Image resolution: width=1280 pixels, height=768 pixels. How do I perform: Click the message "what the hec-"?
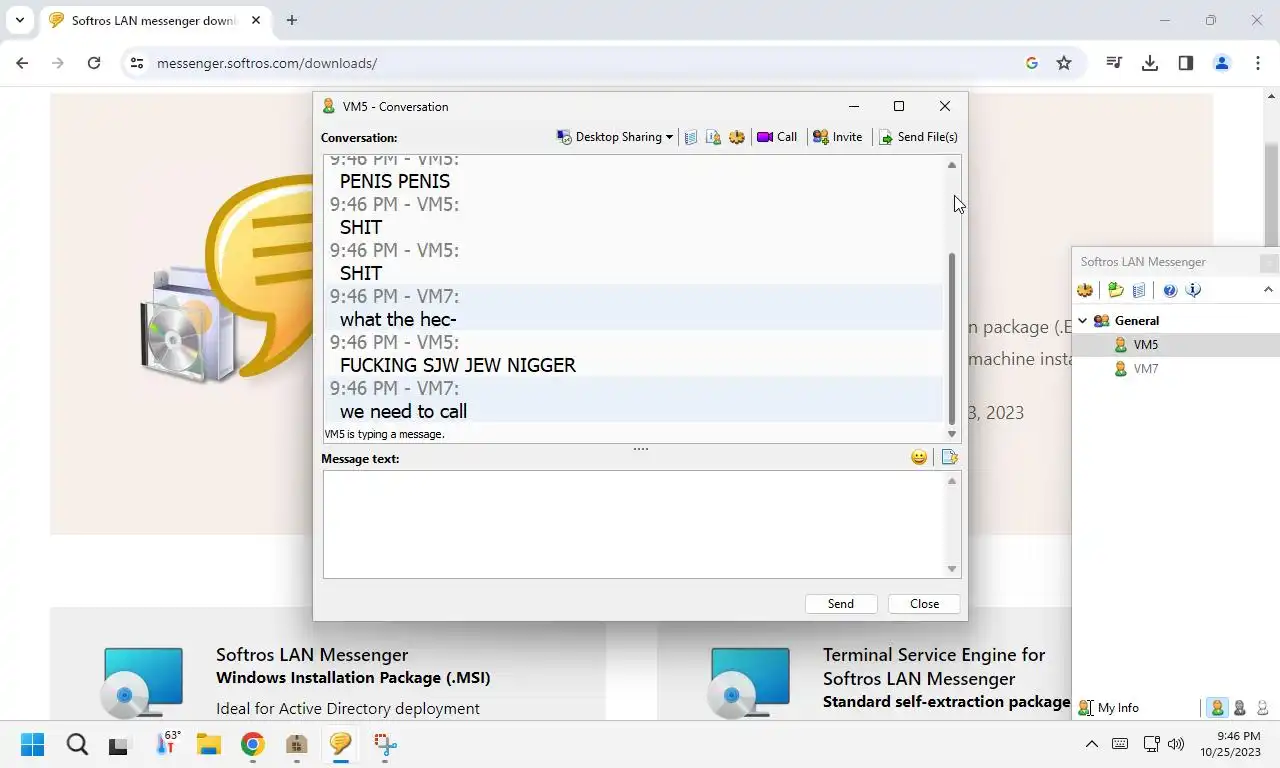(398, 319)
